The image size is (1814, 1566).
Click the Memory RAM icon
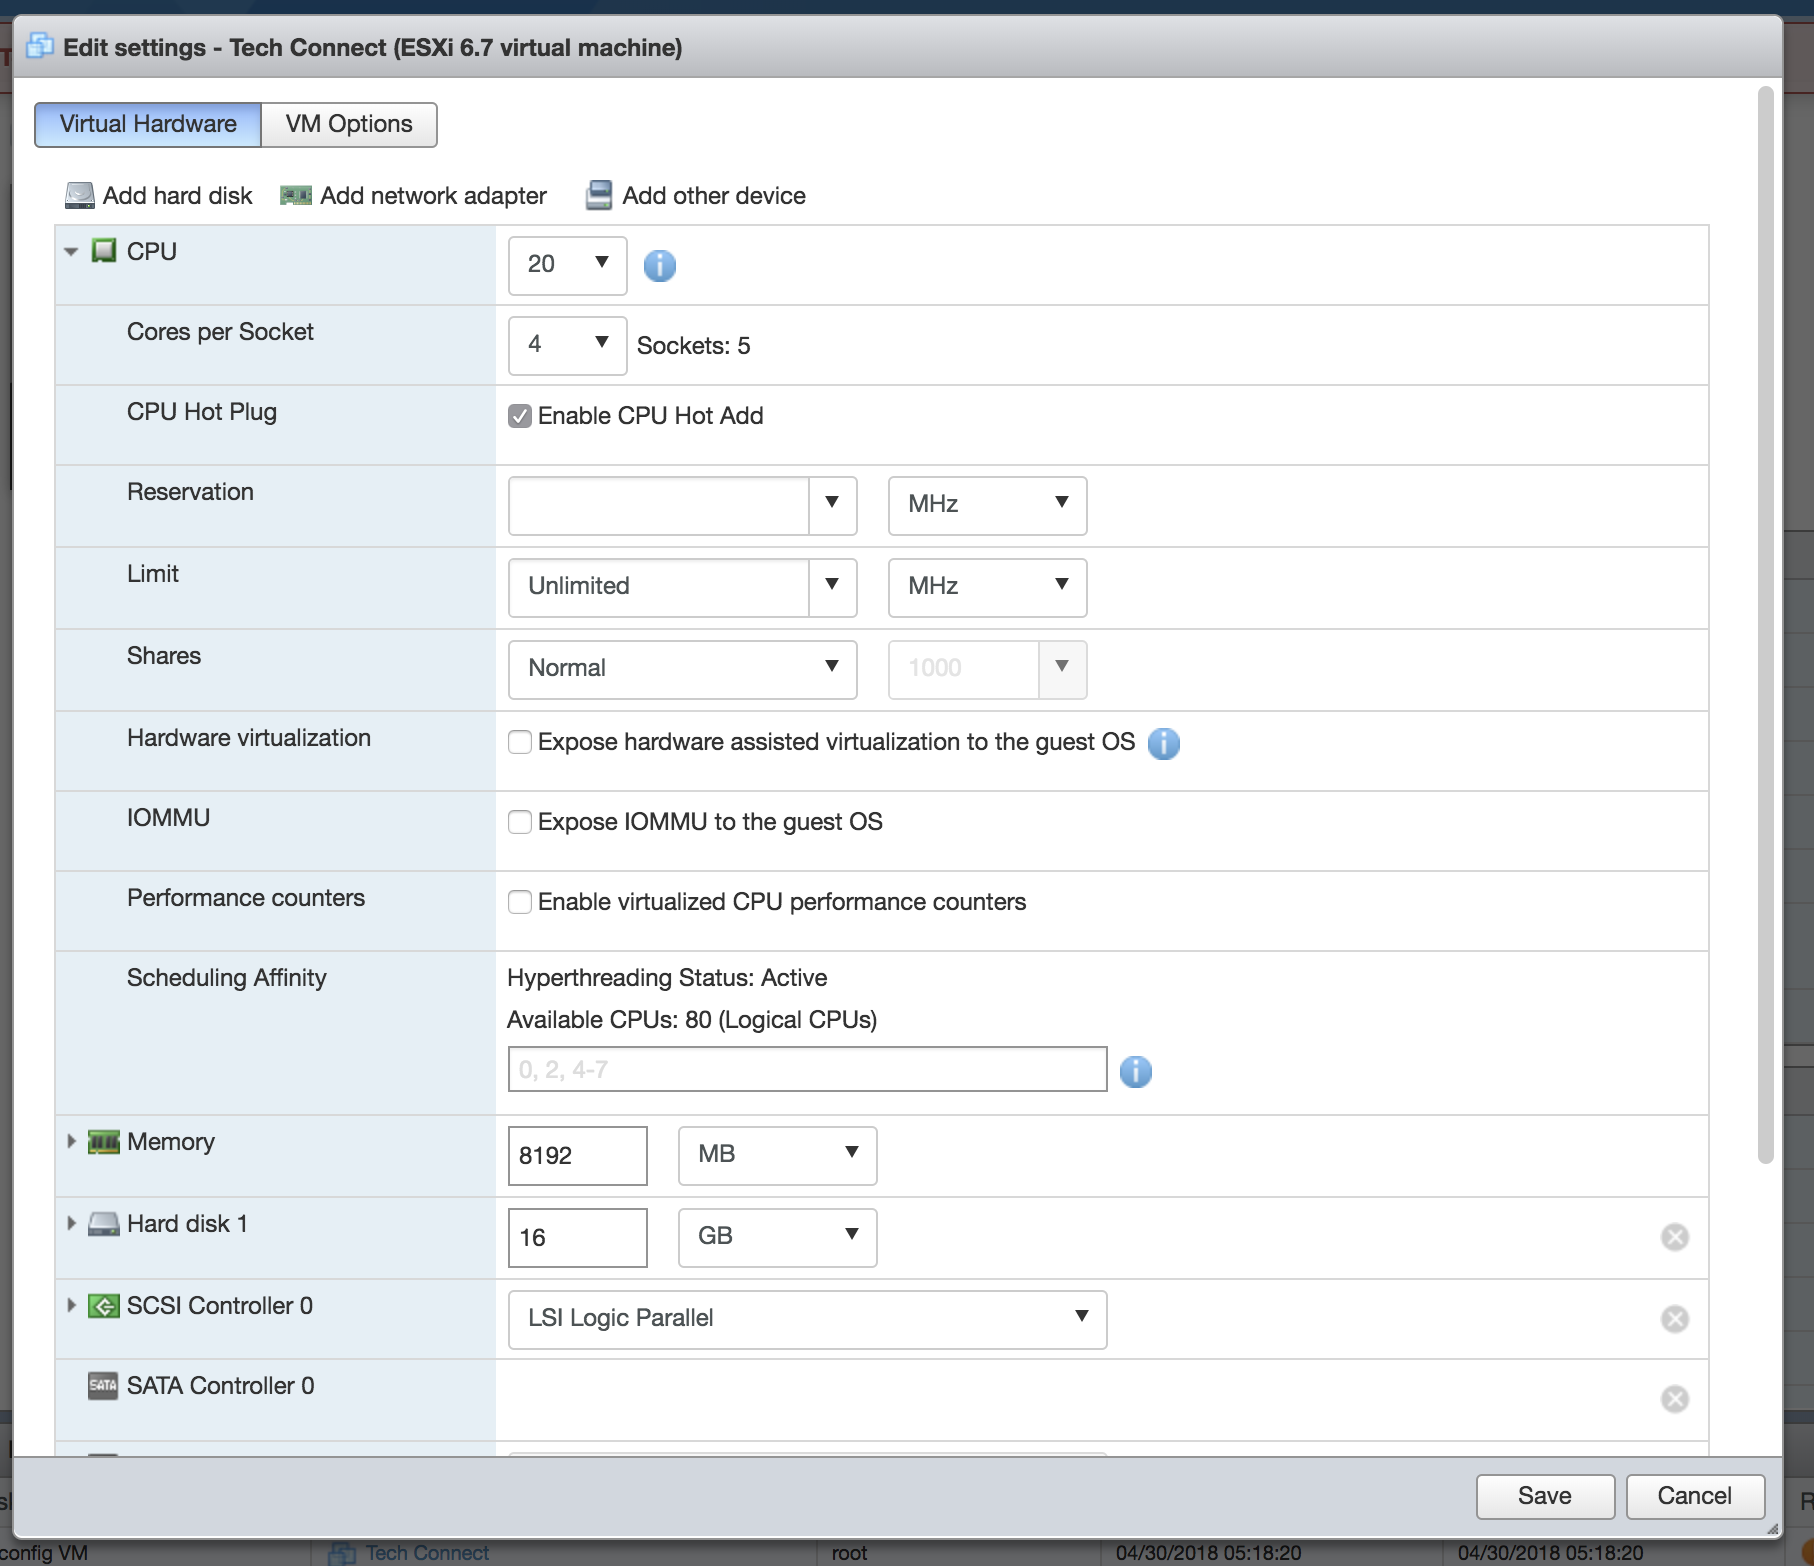coord(103,1142)
